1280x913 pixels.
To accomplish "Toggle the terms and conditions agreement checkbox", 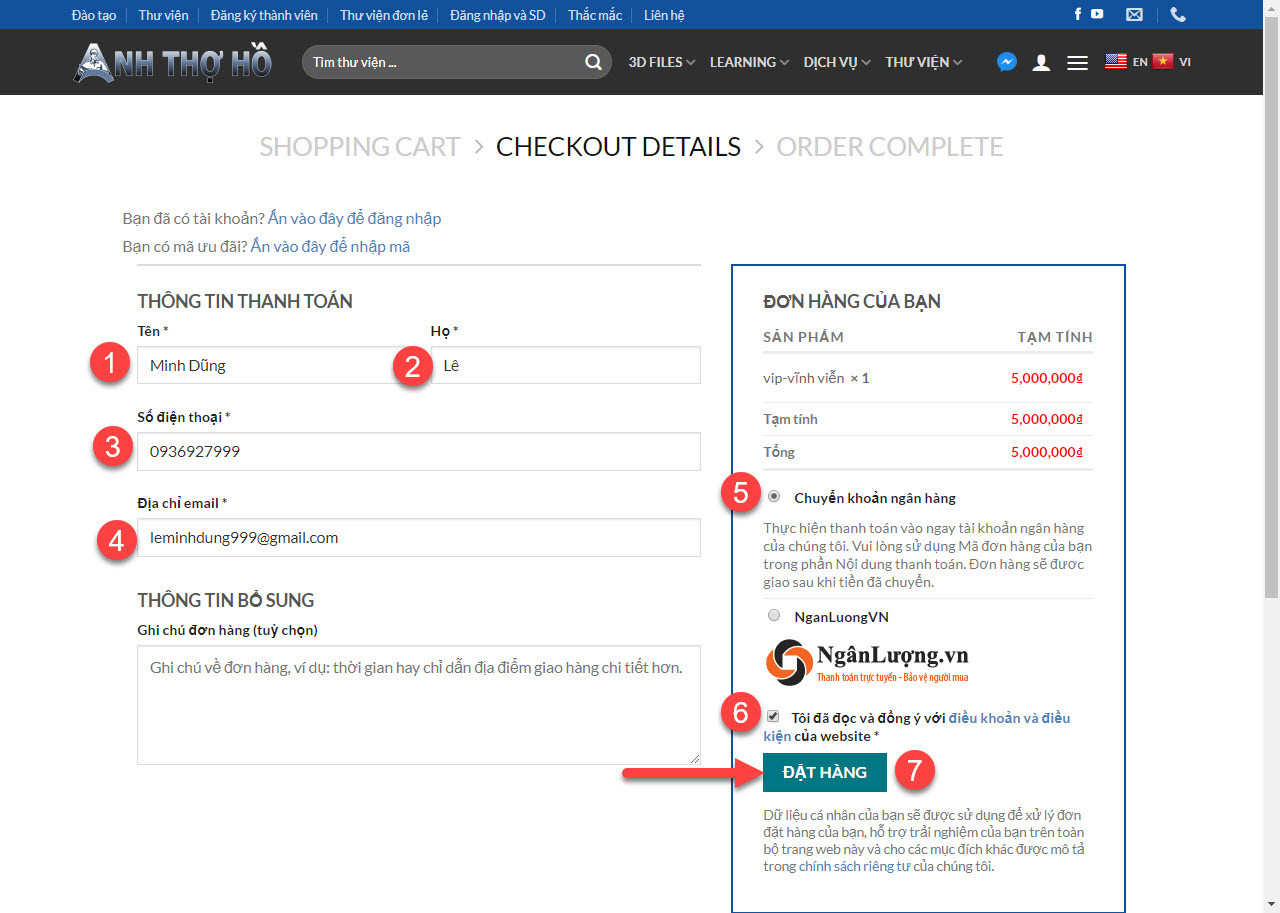I will coord(773,716).
